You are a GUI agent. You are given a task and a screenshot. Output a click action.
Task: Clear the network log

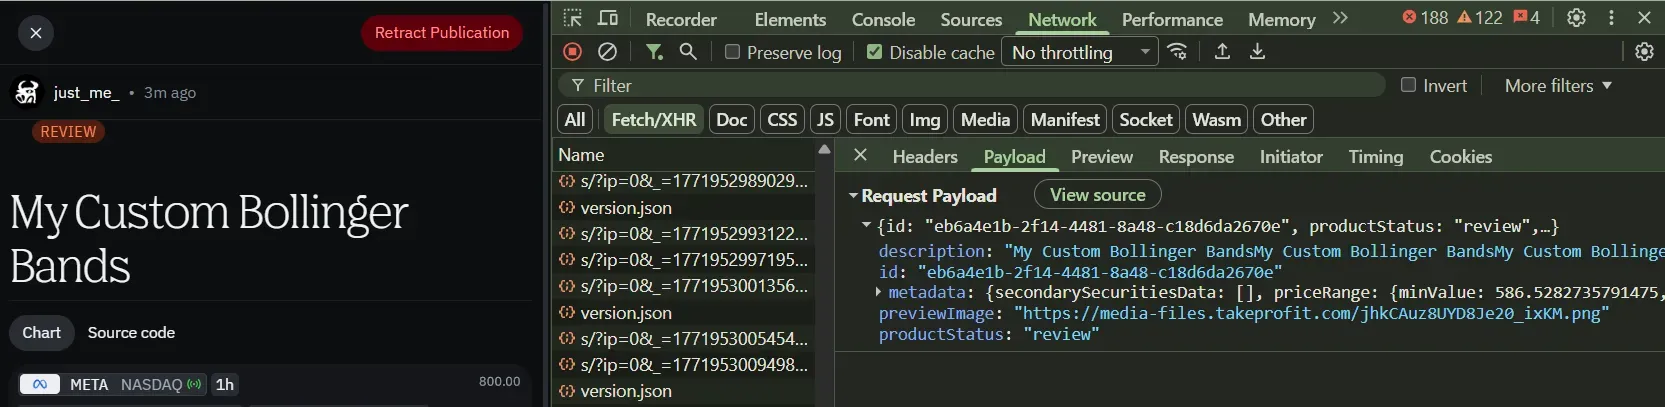[x=607, y=52]
